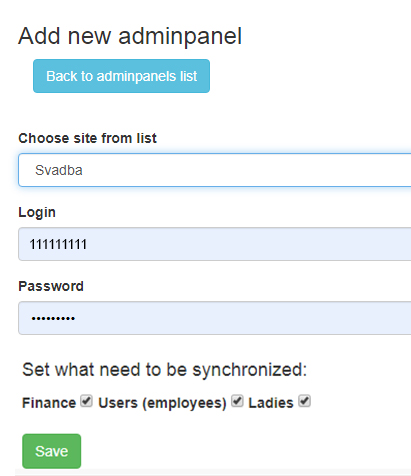Click the synchronization section heading text
Viewport: 411px width, 476px height.
click(x=164, y=370)
